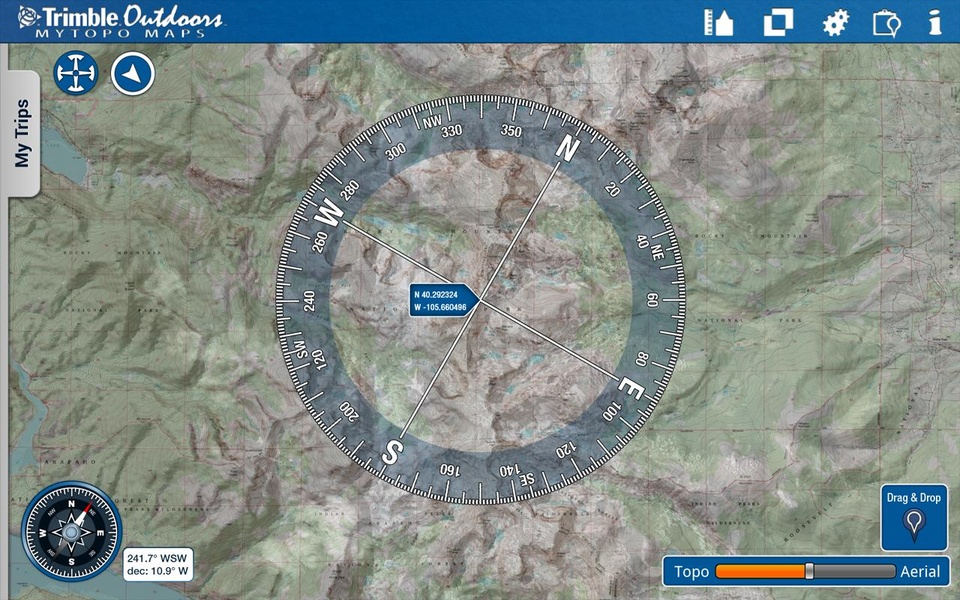The width and height of the screenshot is (960, 600).
Task: Click the 160 degree marking on the compass
Action: (449, 470)
